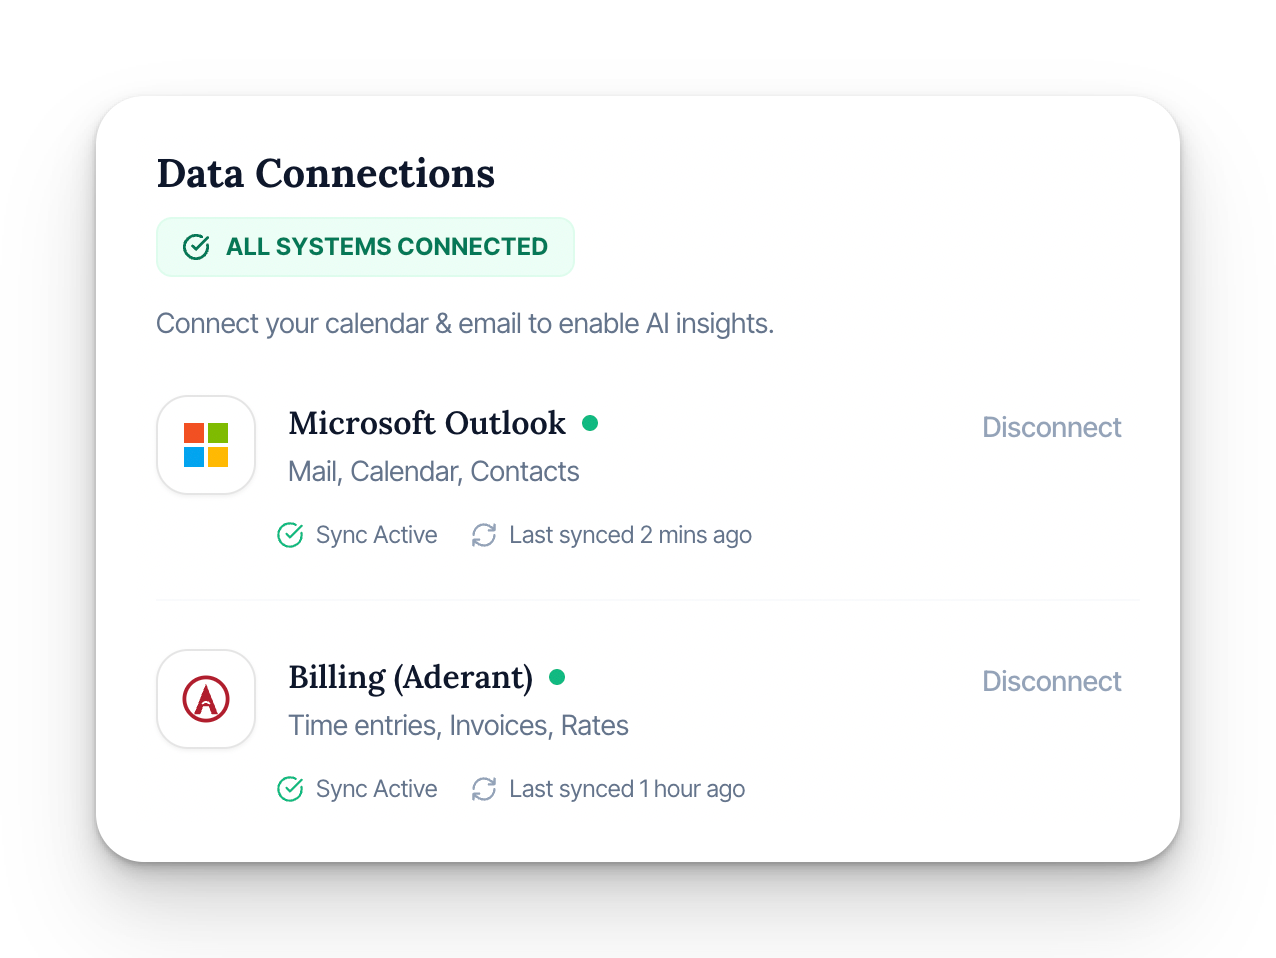Click the checkmark in ALL SYSTEMS CONNECTED badge

[x=196, y=246]
